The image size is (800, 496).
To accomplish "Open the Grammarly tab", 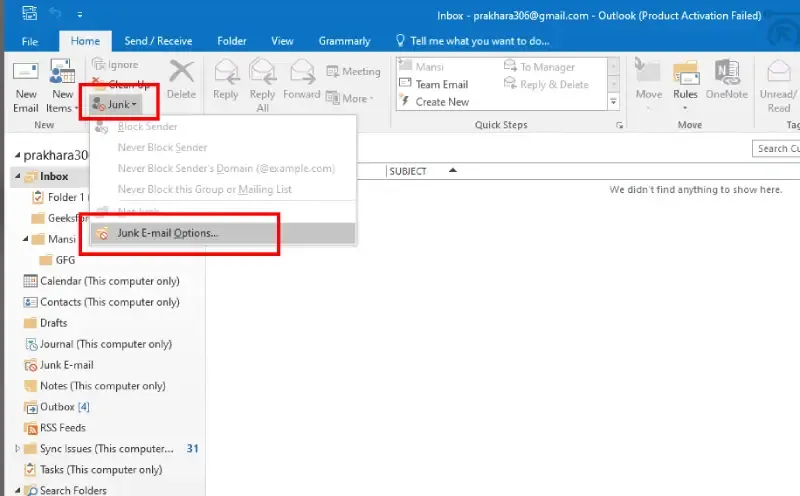I will (344, 41).
